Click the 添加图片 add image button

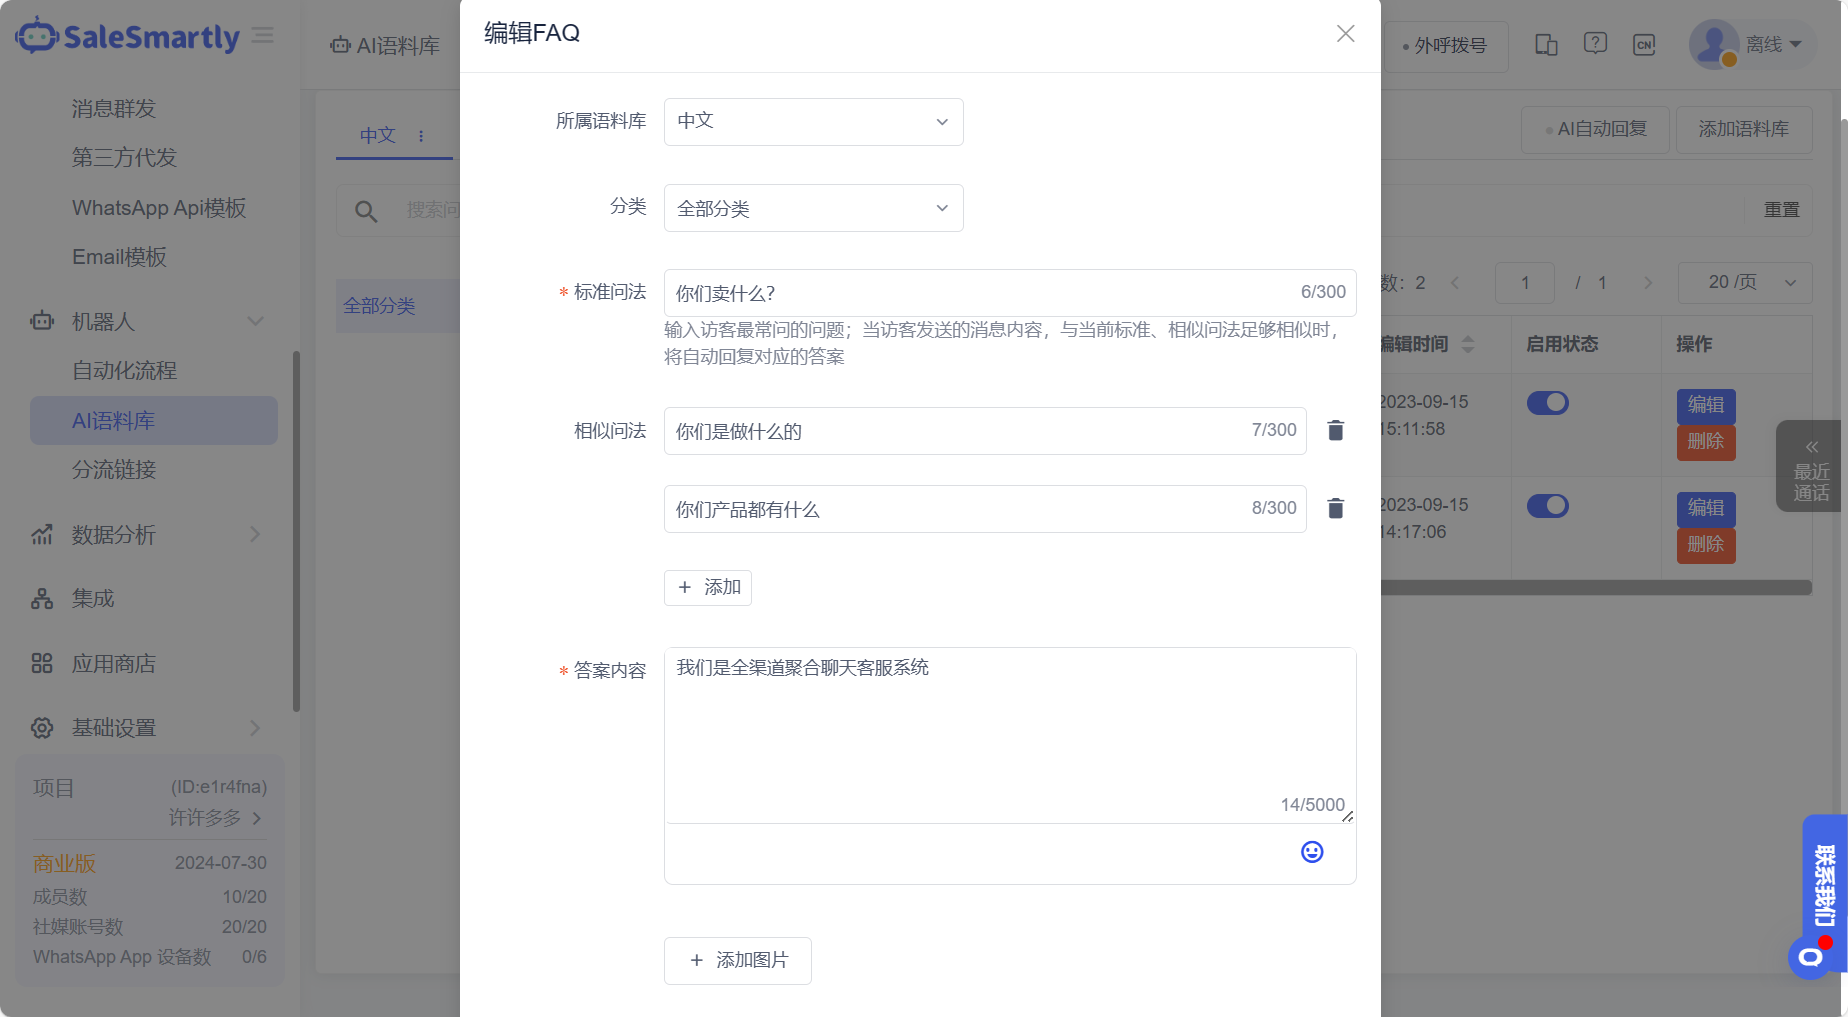click(737, 960)
